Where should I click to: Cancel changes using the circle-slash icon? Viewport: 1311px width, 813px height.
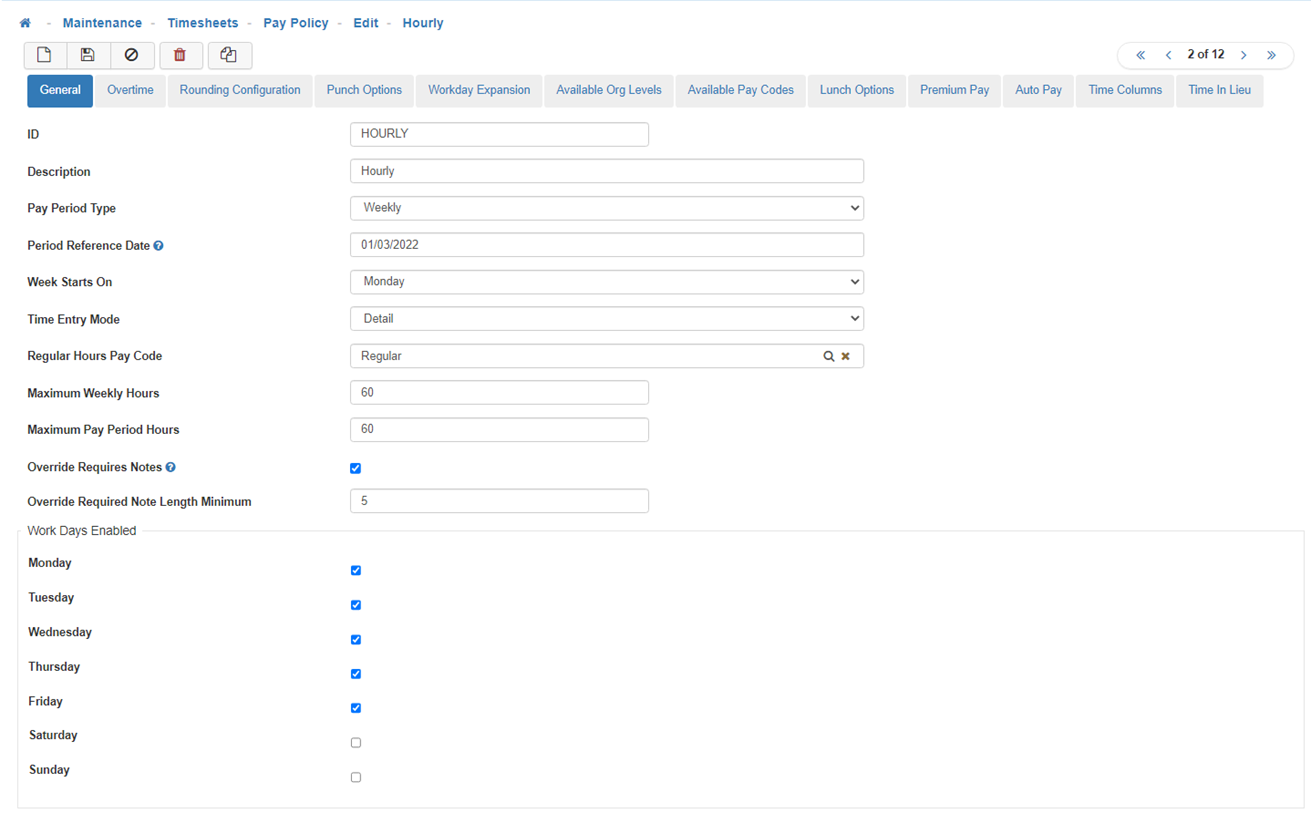coord(131,55)
